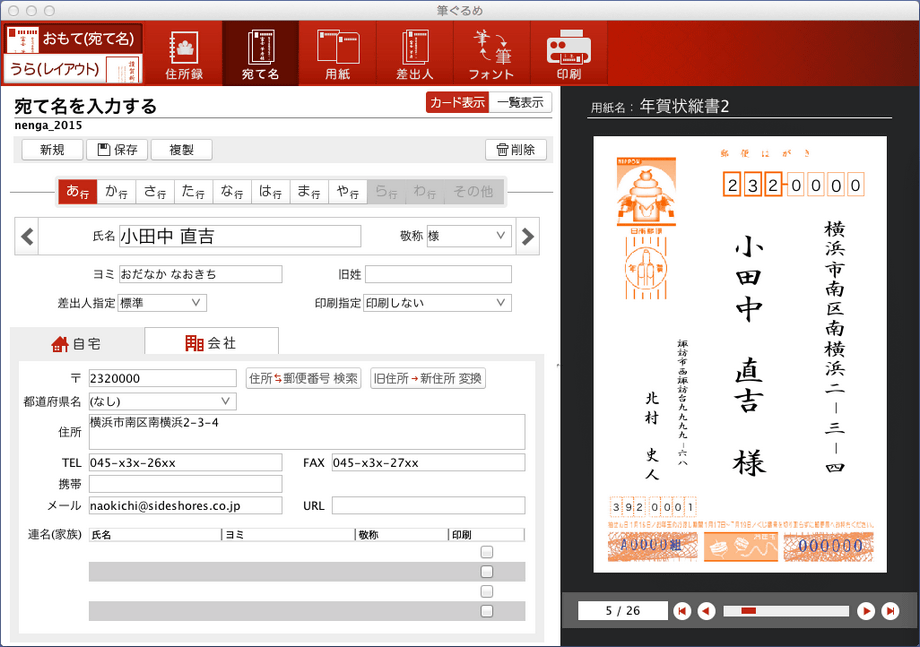Click the 複製 duplicate button

click(181, 150)
